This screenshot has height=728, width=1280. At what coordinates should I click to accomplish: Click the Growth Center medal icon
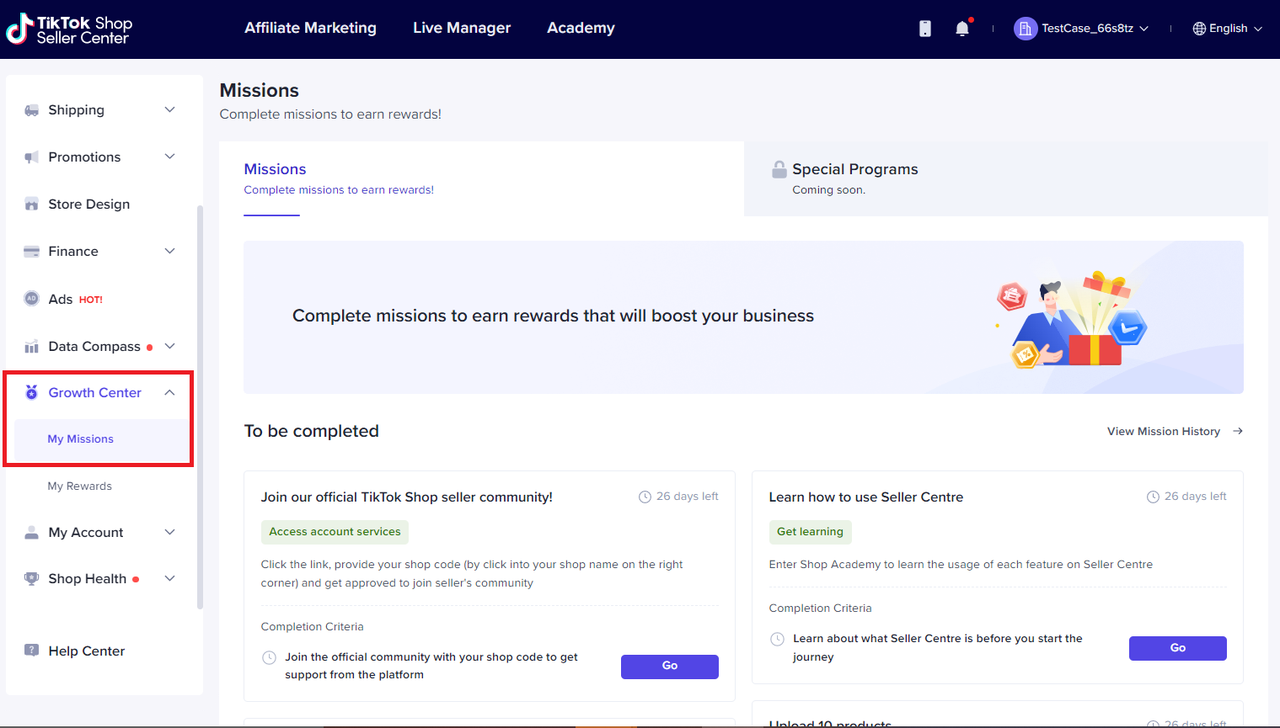pos(31,393)
